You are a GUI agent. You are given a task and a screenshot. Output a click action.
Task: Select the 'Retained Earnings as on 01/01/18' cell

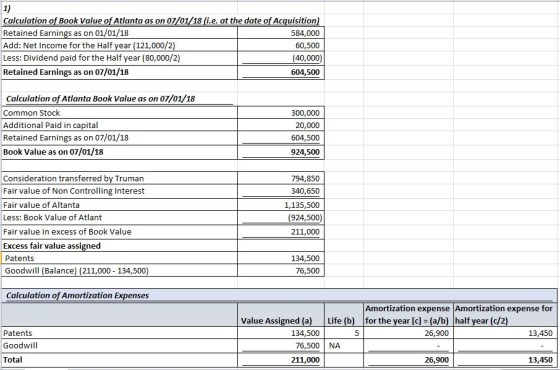pos(120,33)
